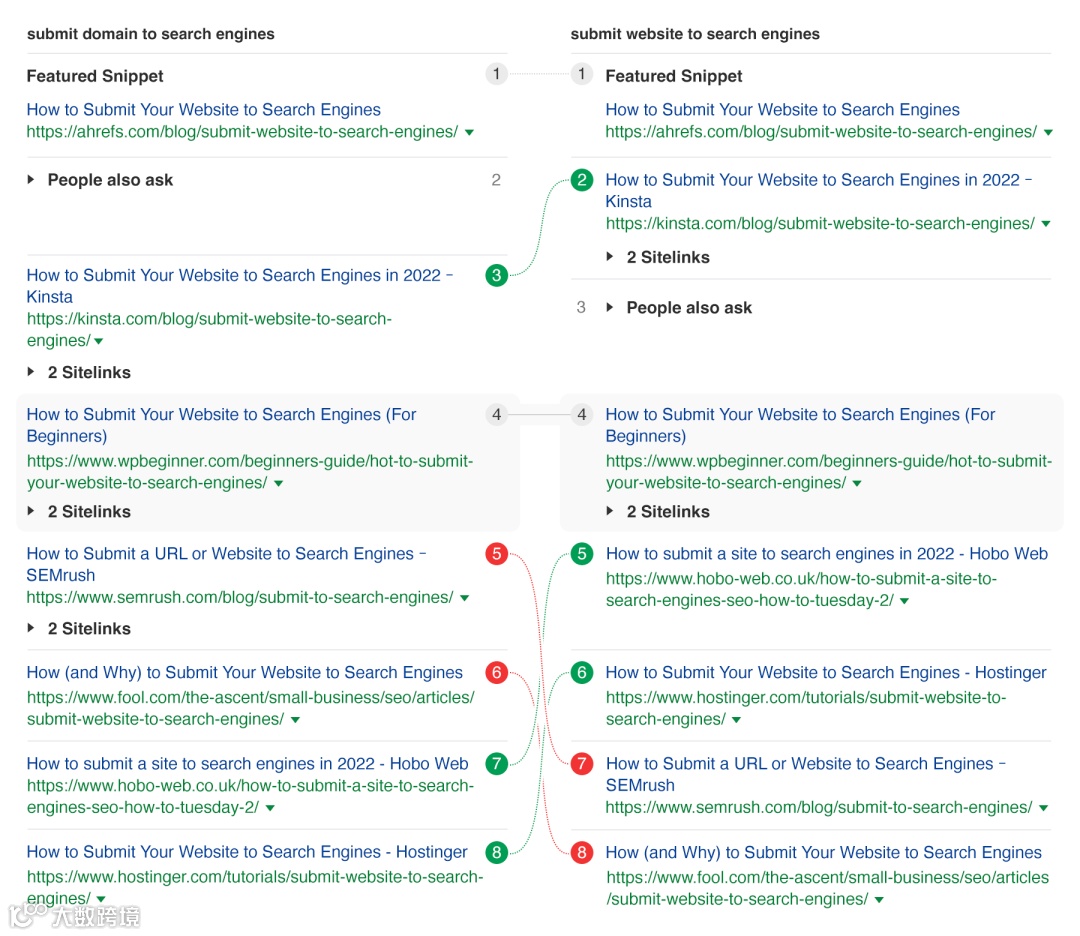Open right column ahrefs.com blog URL
The image size is (1080, 936).
coord(821,132)
